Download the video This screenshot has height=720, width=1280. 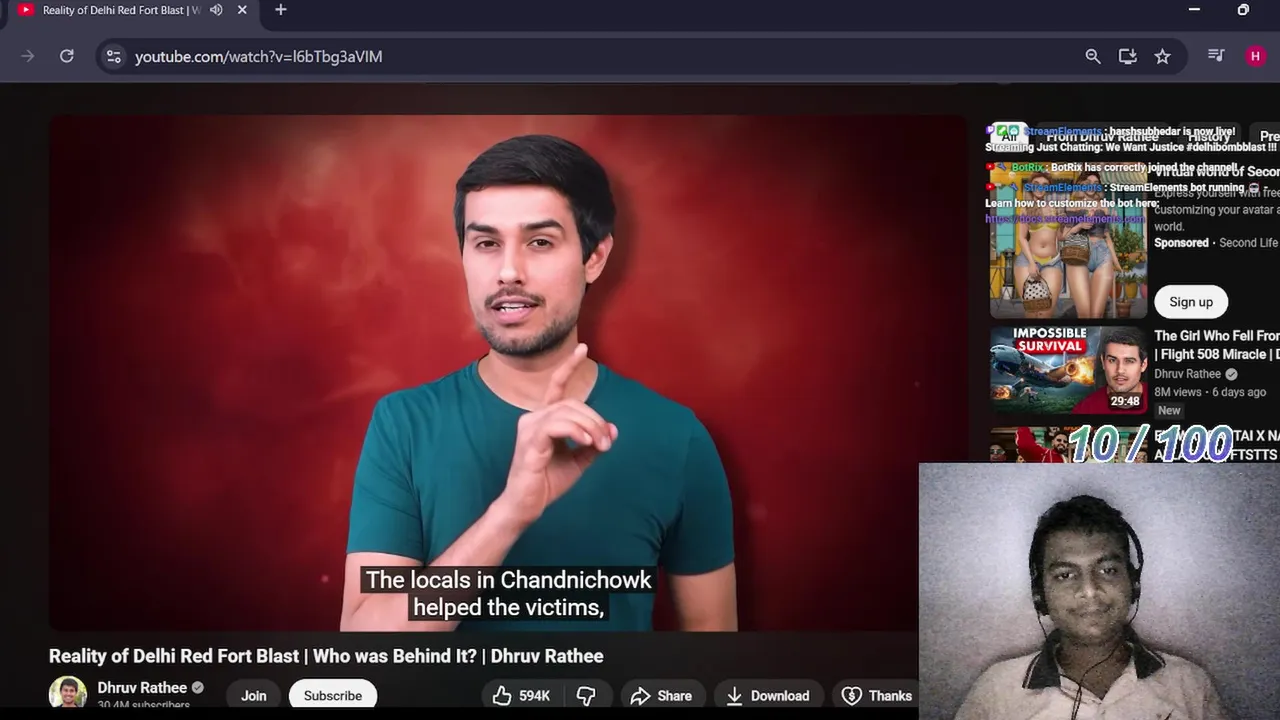coord(767,696)
